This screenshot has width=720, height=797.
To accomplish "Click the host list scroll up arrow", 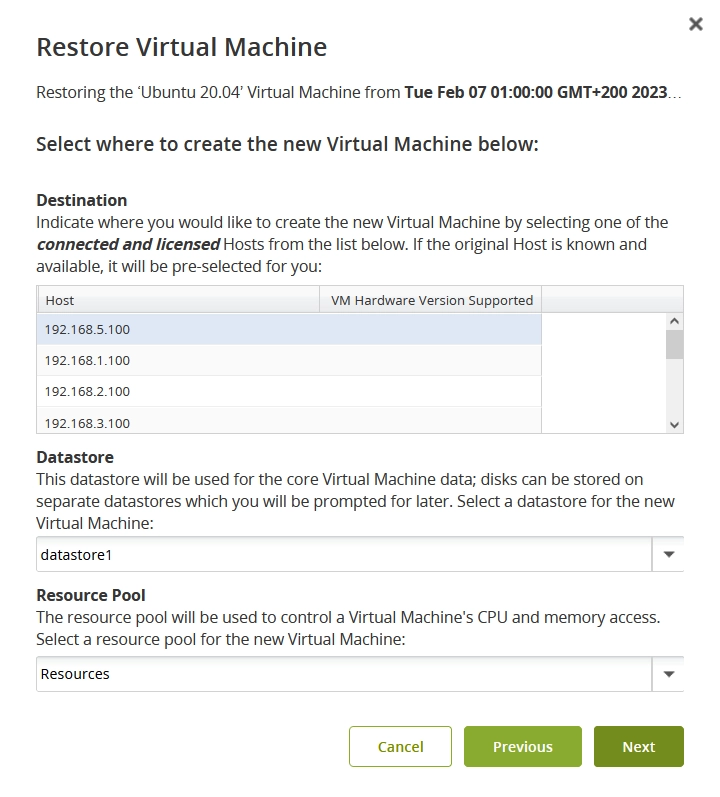I will pos(674,321).
